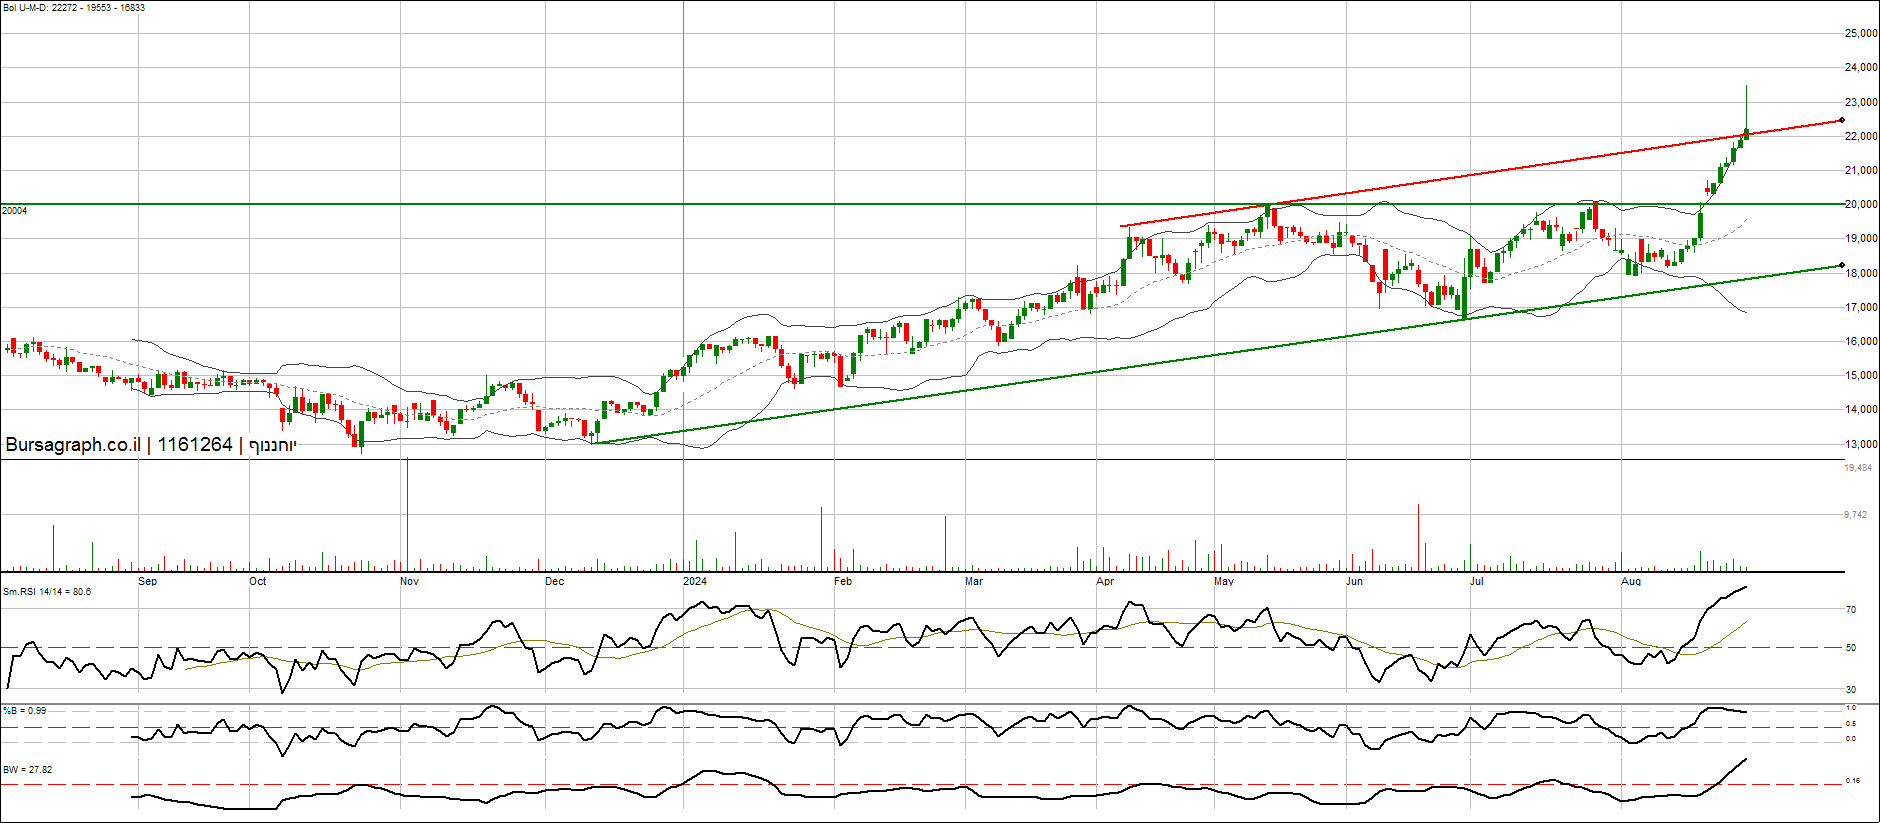Click the Sm.RSI 14/14 = 80.6 label

[47, 592]
